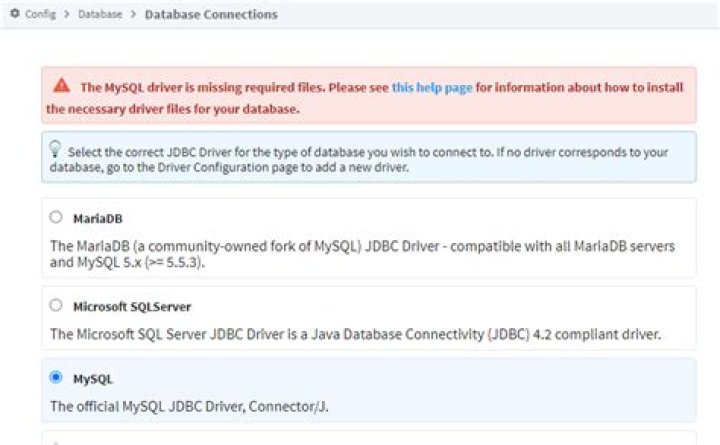Select the MariaDB radio button
Image resolution: width=720 pixels, height=445 pixels.
point(56,217)
